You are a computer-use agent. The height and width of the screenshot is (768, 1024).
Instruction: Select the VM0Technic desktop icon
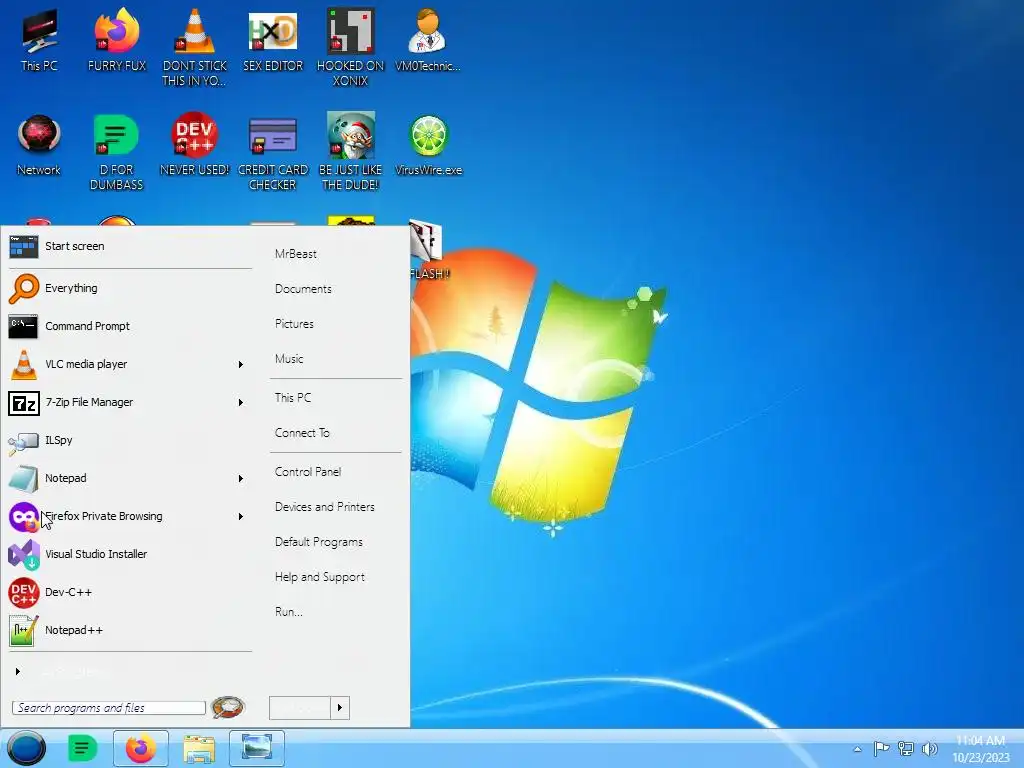pyautogui.click(x=428, y=39)
